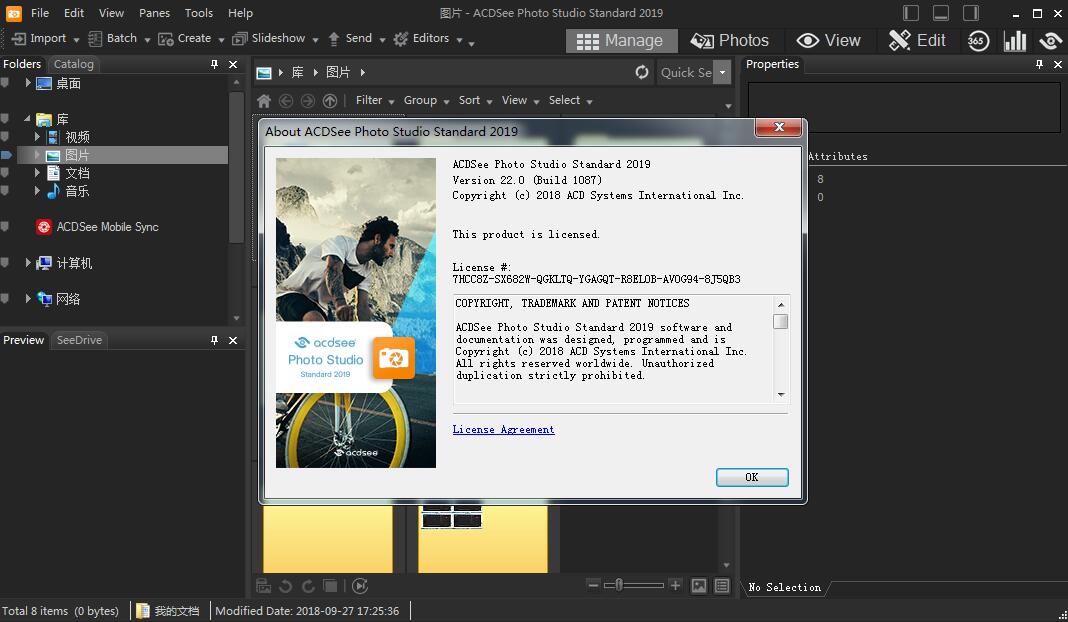1068x622 pixels.
Task: Open the Filter dropdown
Action: coord(372,100)
